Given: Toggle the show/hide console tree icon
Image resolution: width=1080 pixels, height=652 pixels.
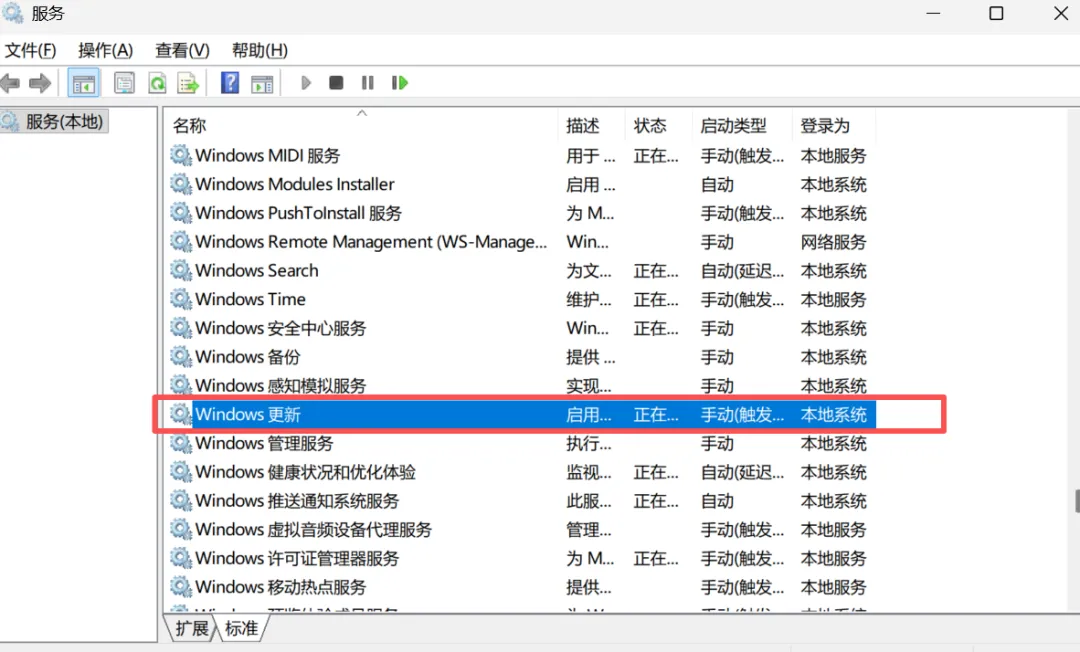Looking at the screenshot, I should click(83, 83).
